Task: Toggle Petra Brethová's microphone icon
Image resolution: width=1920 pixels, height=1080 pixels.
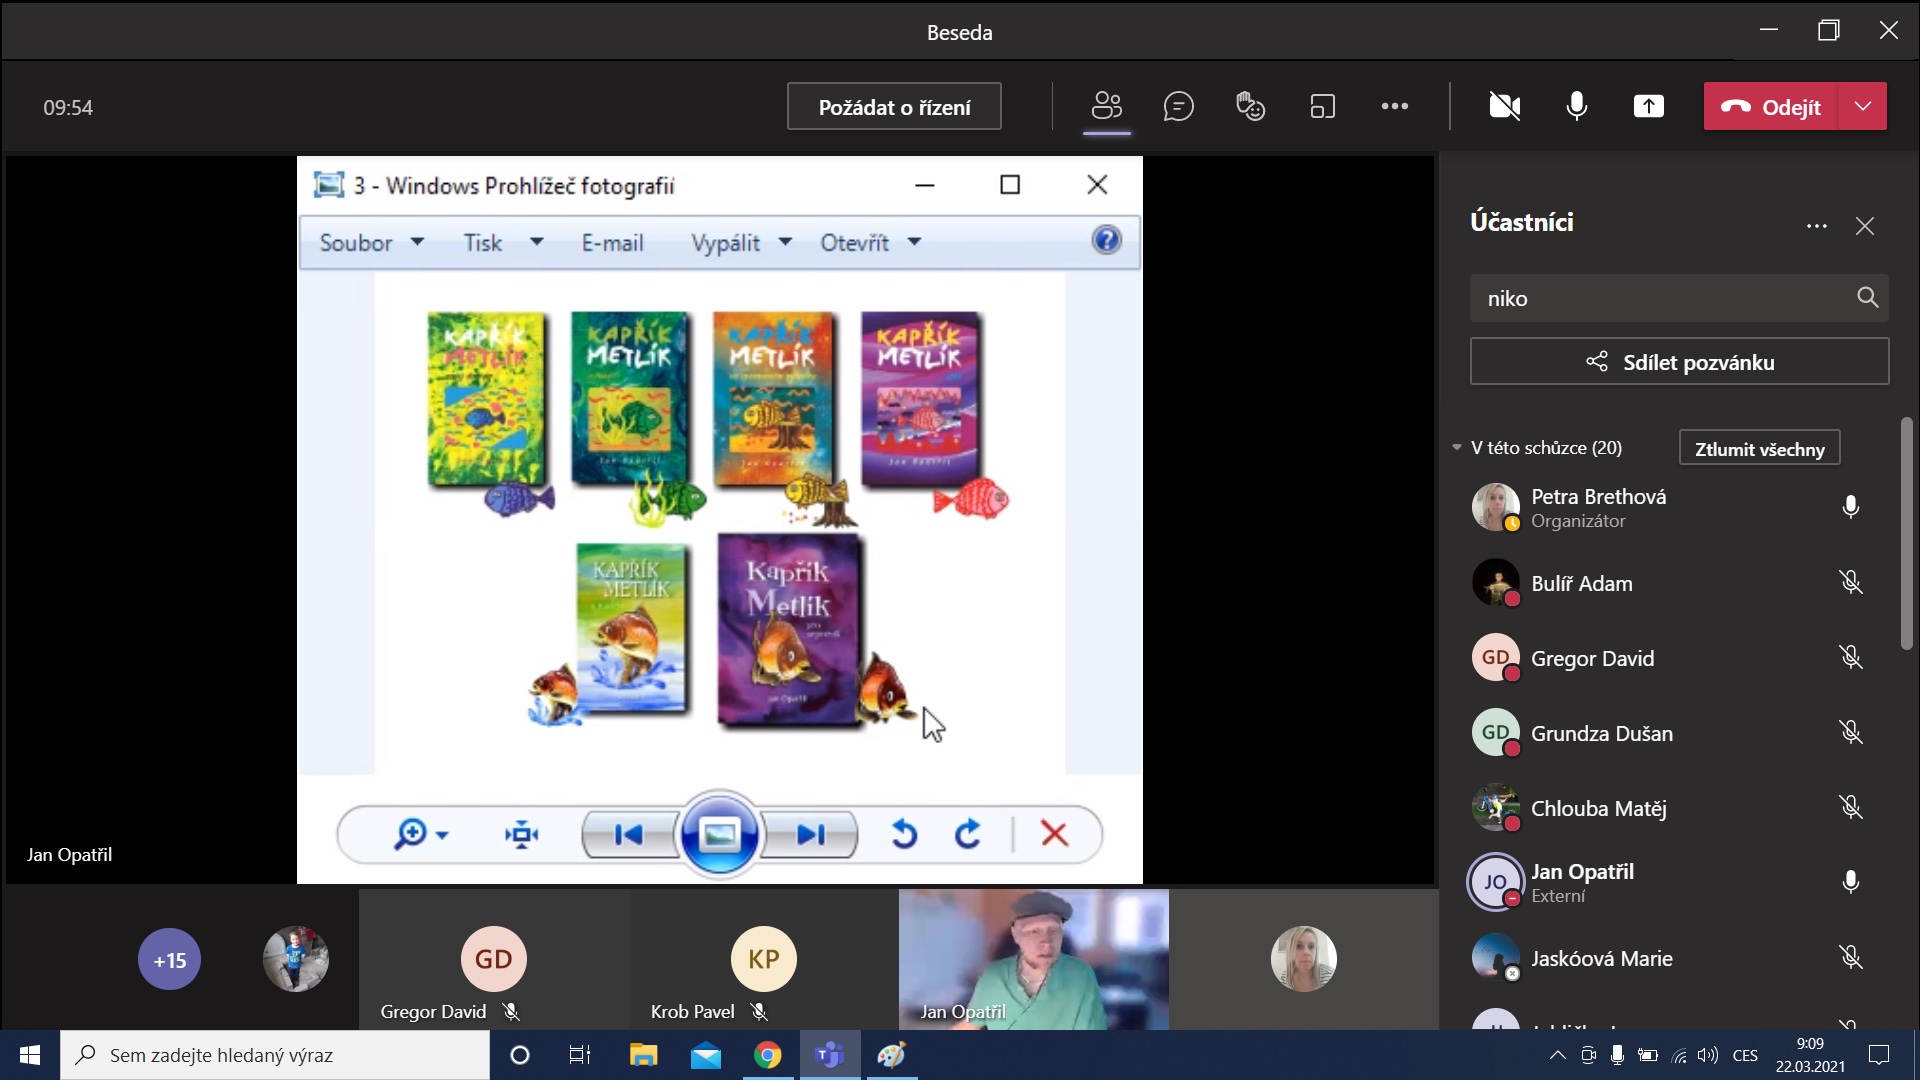Action: pyautogui.click(x=1850, y=507)
